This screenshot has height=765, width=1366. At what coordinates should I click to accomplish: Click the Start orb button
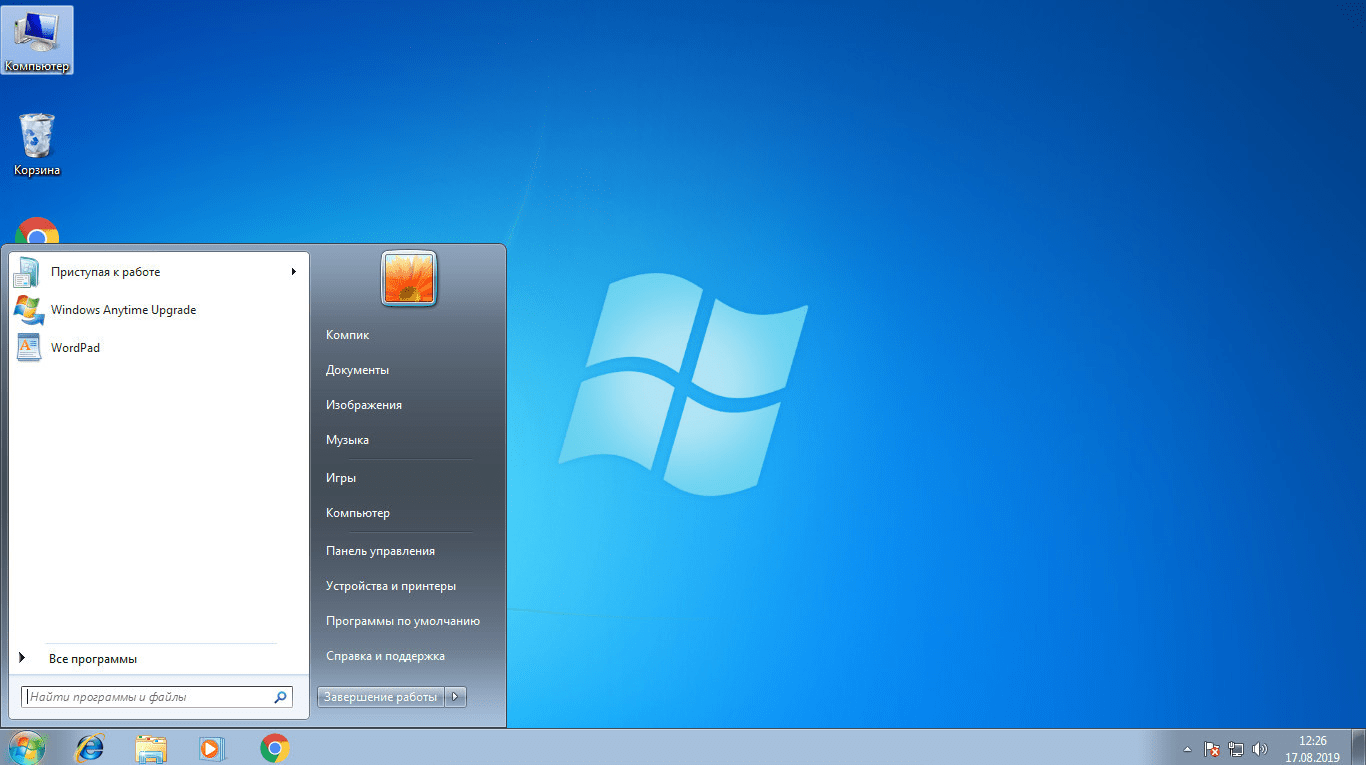pyautogui.click(x=26, y=747)
